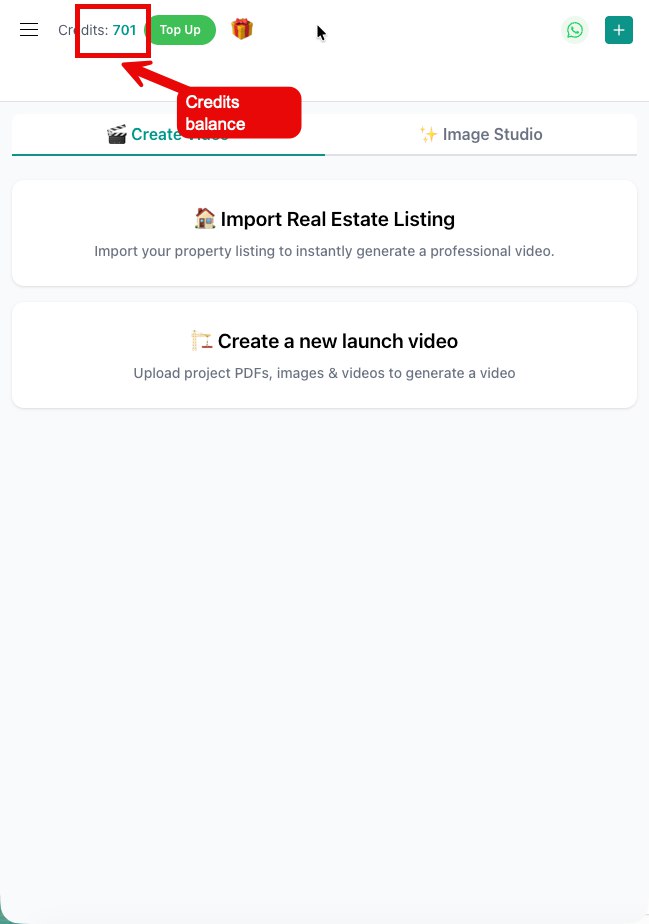Click the Top Up button
The height and width of the screenshot is (924, 649).
[180, 29]
